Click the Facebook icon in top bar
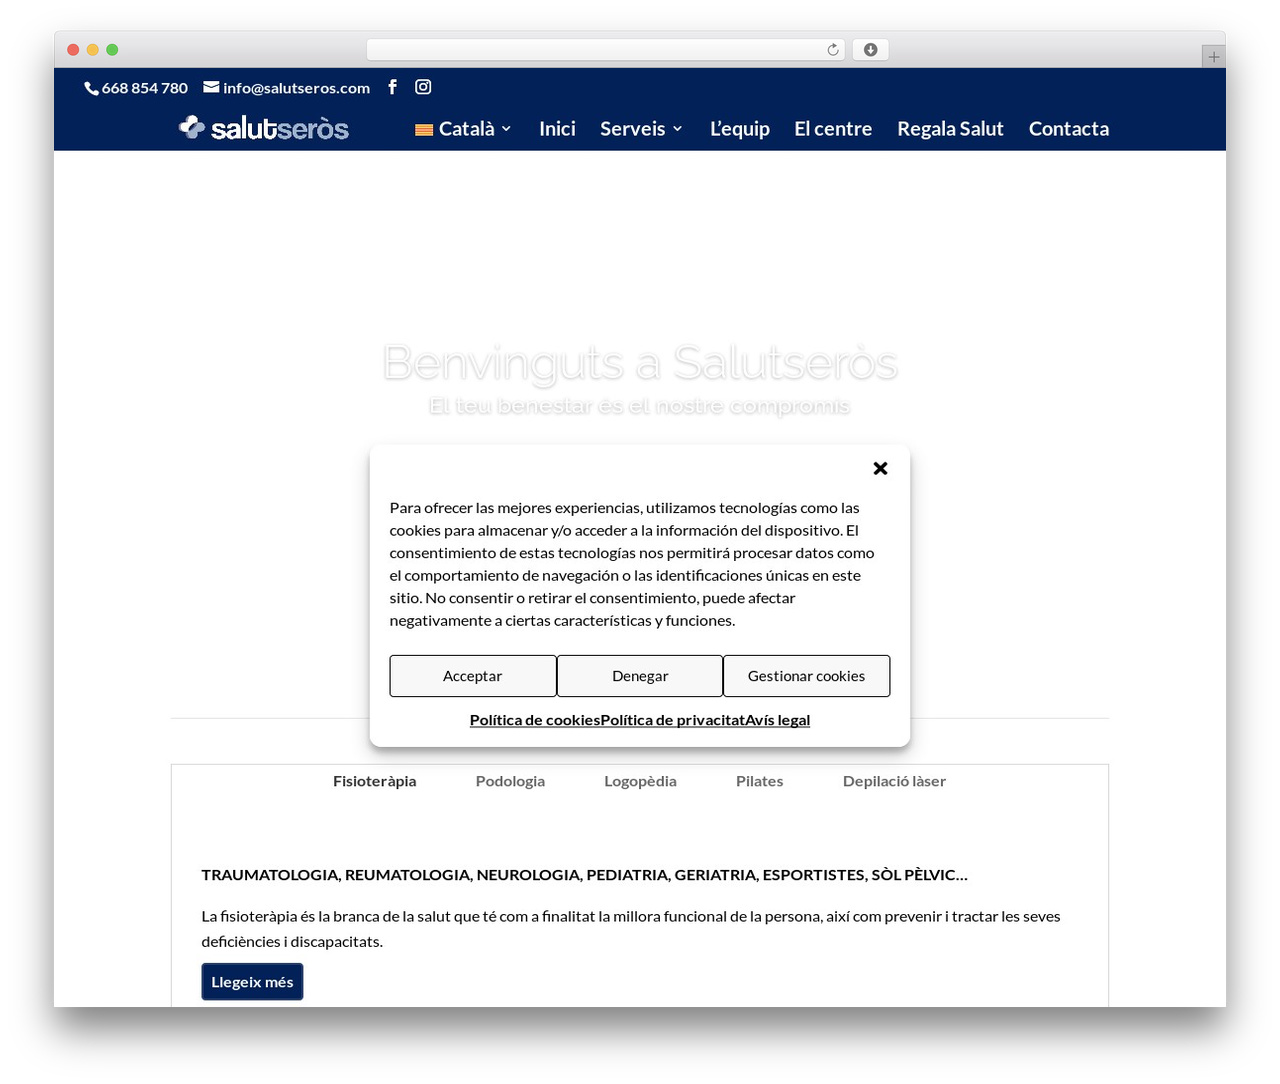The height and width of the screenshot is (1084, 1280). (x=392, y=87)
